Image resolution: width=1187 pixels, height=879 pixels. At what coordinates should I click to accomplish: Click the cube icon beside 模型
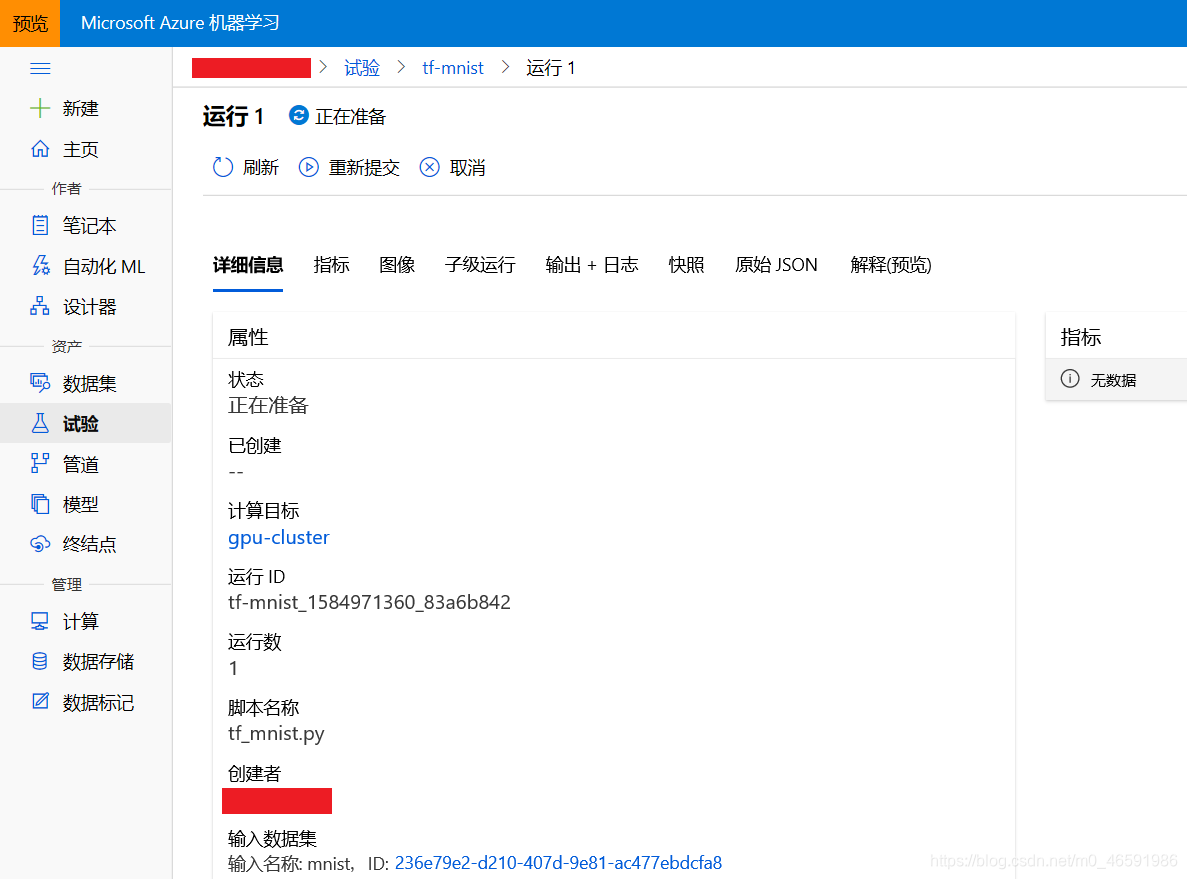pyautogui.click(x=40, y=503)
